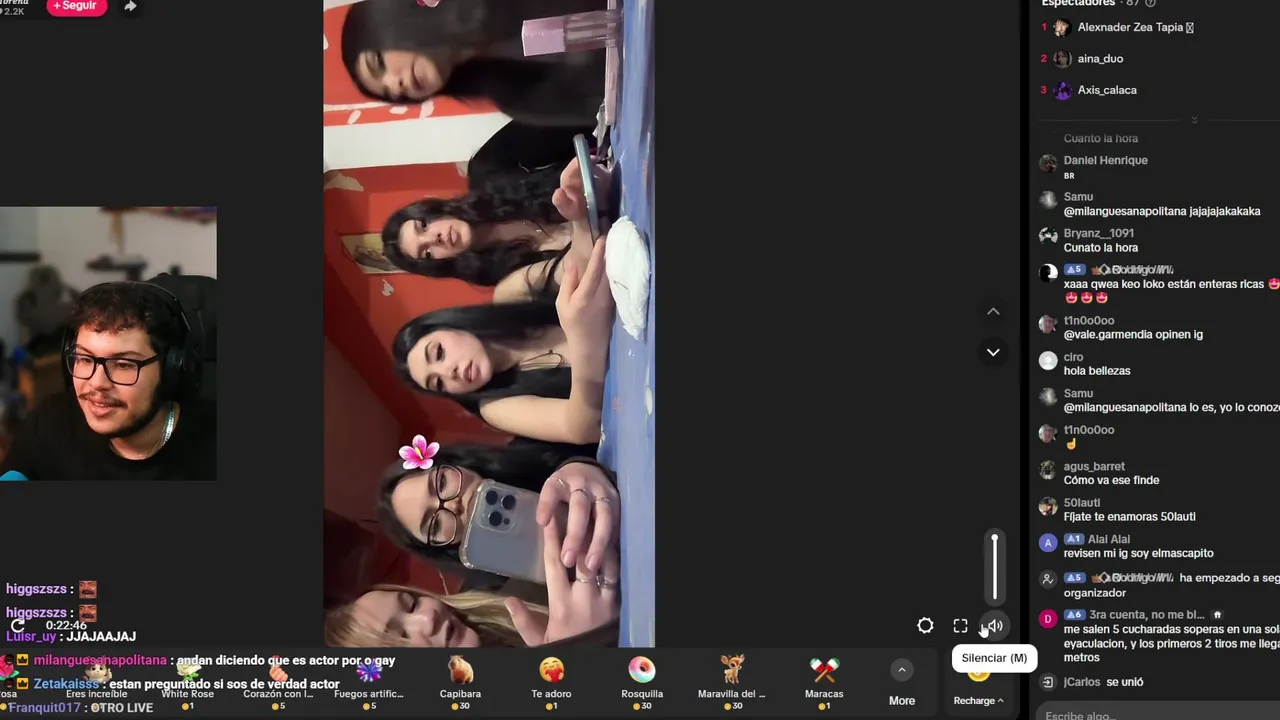Click the streamer webcam overlay
The height and width of the screenshot is (720, 1280).
click(108, 344)
